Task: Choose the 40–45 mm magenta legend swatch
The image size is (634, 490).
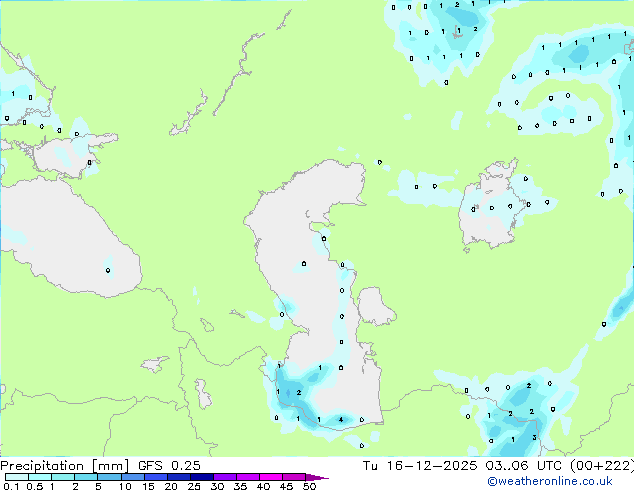Action: point(271,477)
